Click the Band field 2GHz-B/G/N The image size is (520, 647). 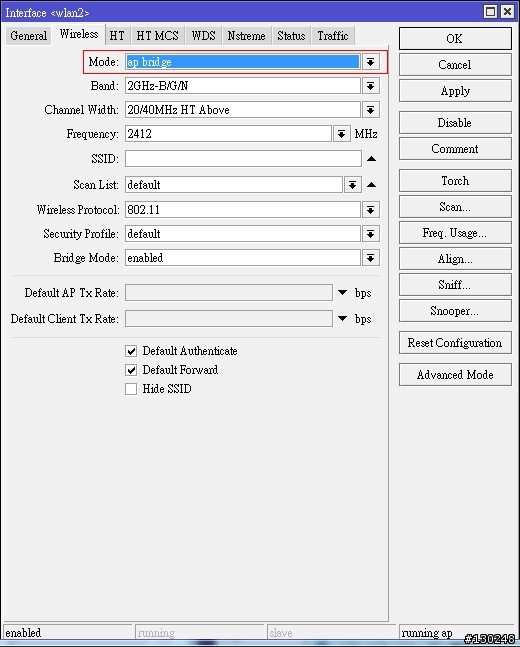[243, 86]
